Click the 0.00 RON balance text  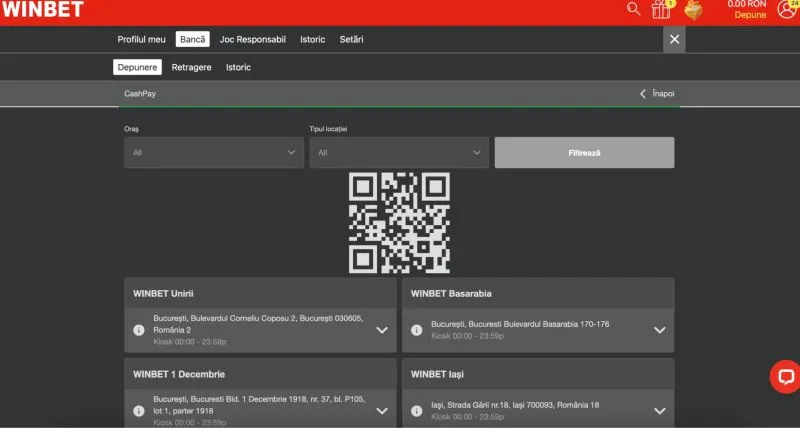tap(747, 4)
